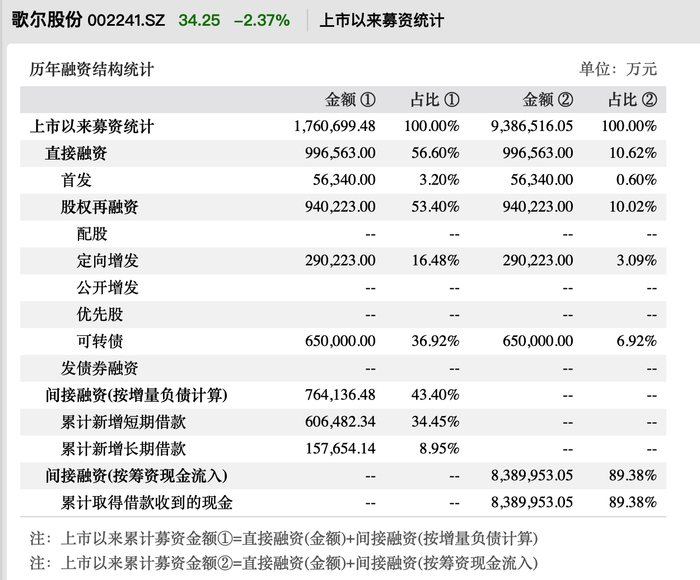The image size is (700, 580).
Task: Select the 累计取得借款收到的现金 row label
Action: click(x=147, y=502)
